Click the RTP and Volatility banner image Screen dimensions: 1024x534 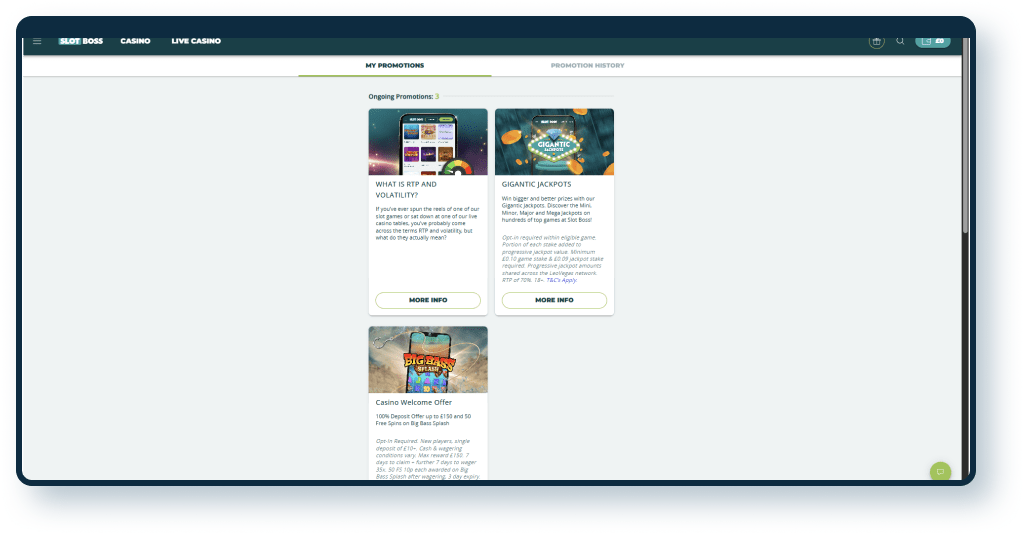[x=428, y=142]
